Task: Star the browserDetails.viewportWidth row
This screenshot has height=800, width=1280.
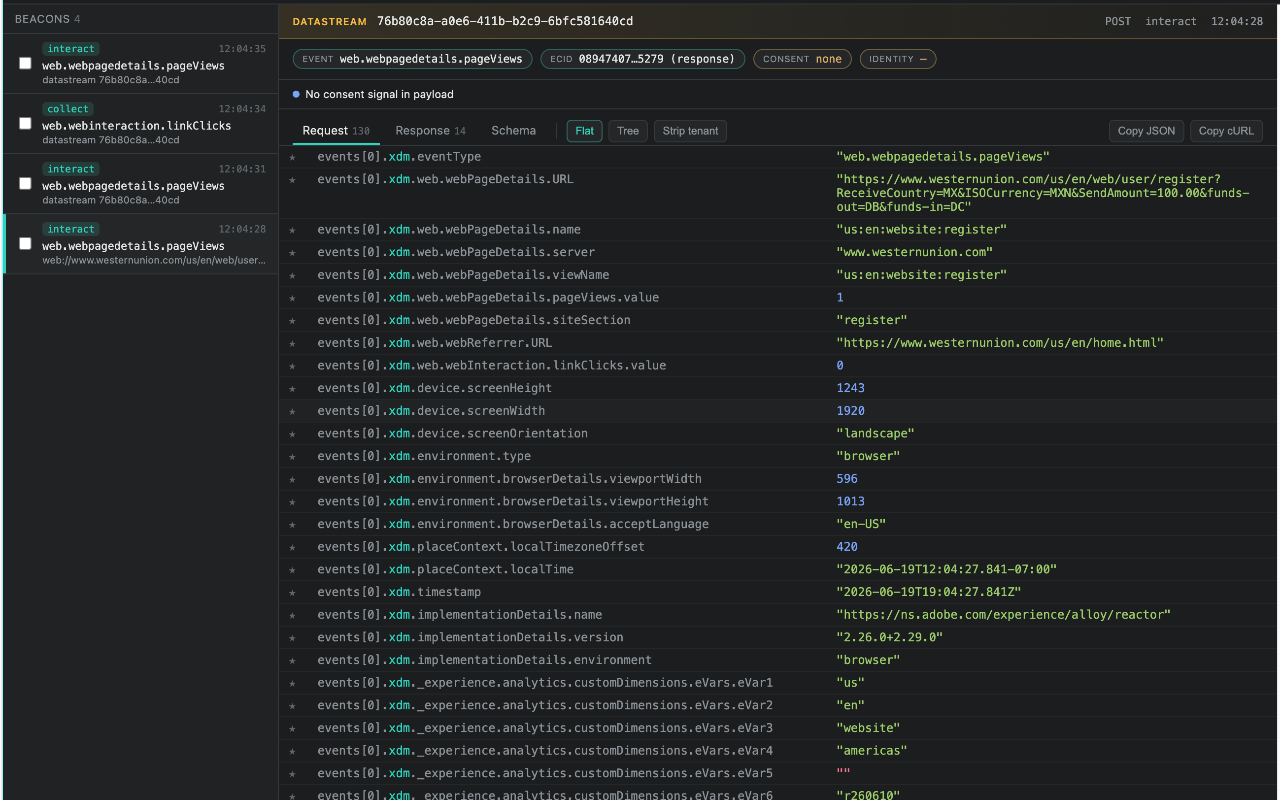Action: pos(293,479)
